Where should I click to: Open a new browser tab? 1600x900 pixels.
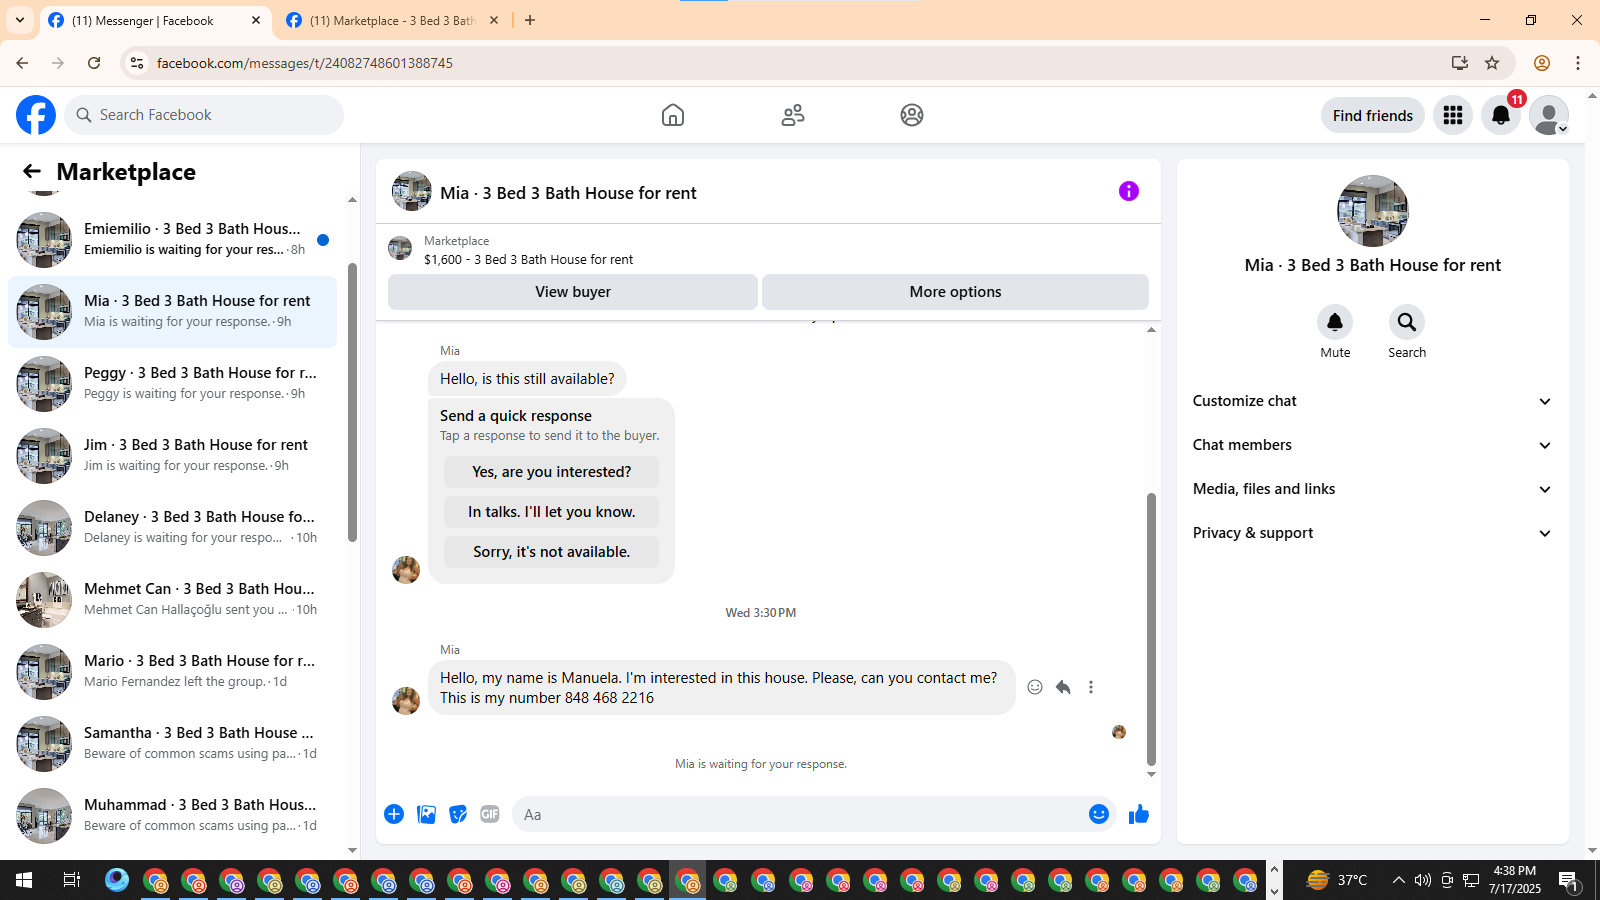coord(530,20)
